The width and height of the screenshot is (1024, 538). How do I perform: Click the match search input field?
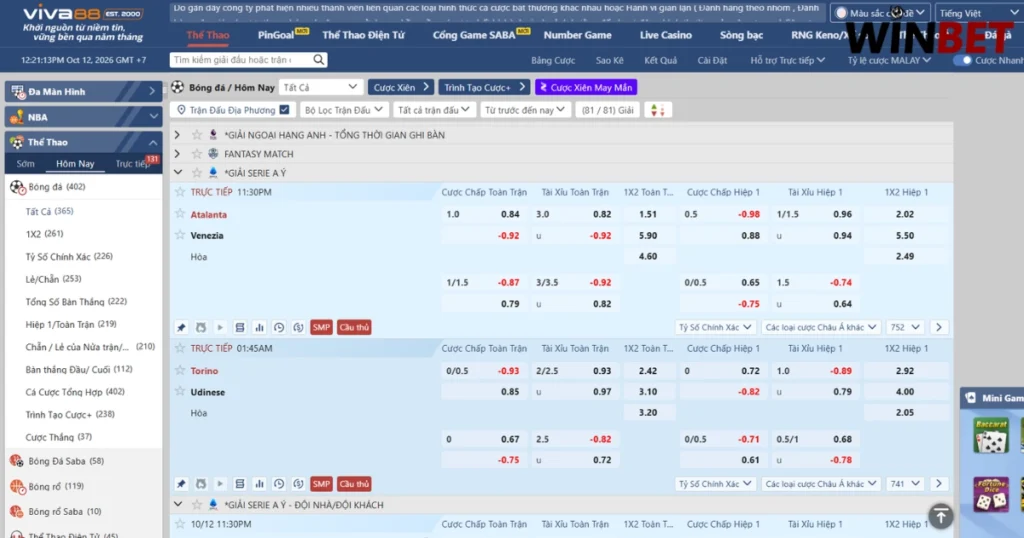(240, 60)
